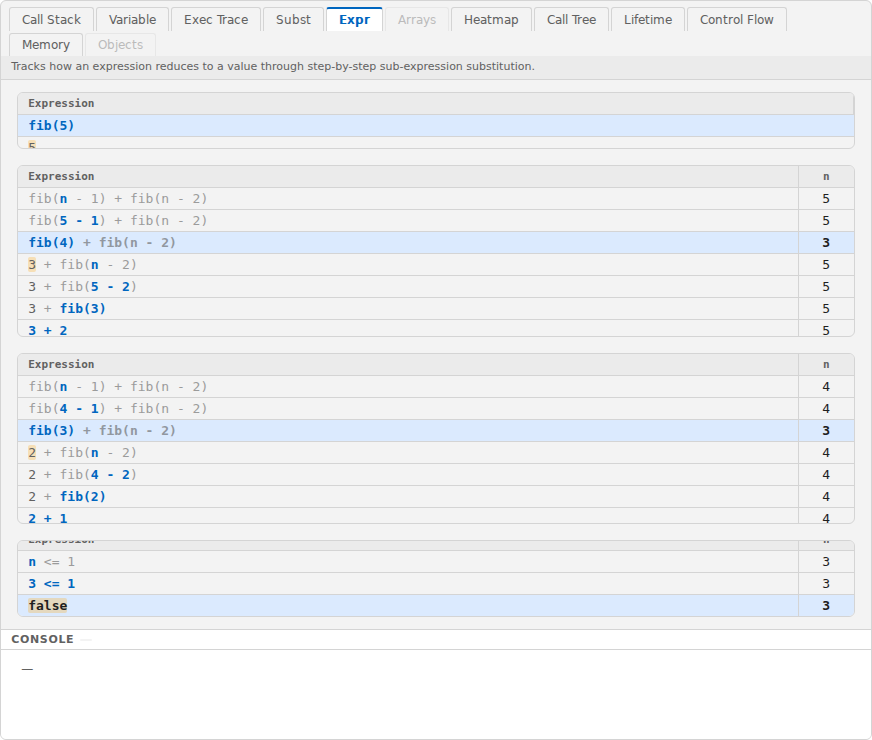Select highlighted row fib(4) + fib(n - 2)
The width and height of the screenshot is (872, 740).
pos(435,242)
